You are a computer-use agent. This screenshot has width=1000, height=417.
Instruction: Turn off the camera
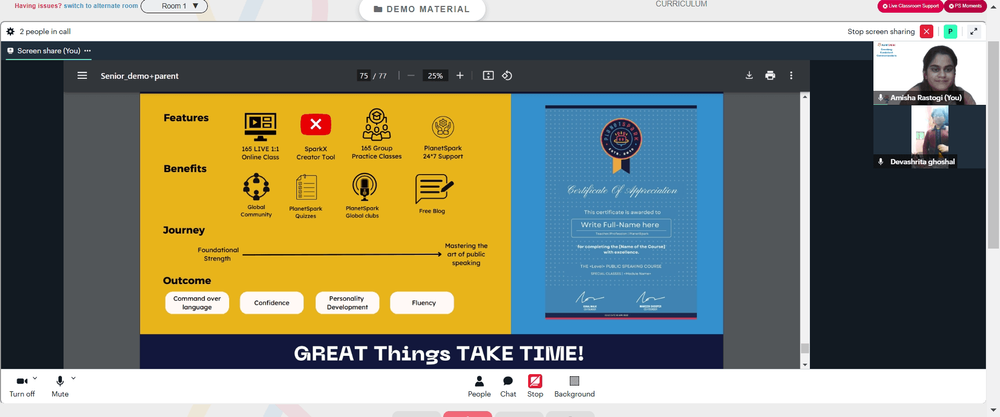(22, 386)
